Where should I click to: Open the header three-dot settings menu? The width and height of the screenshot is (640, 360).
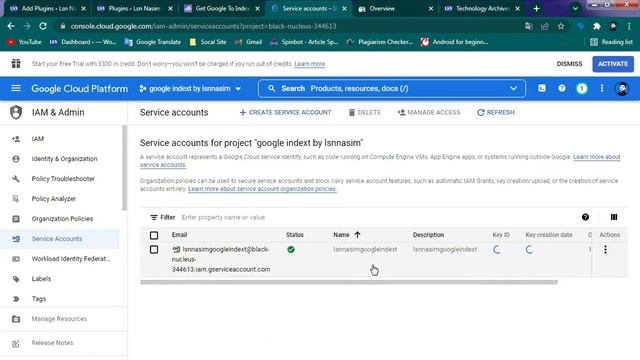click(602, 88)
